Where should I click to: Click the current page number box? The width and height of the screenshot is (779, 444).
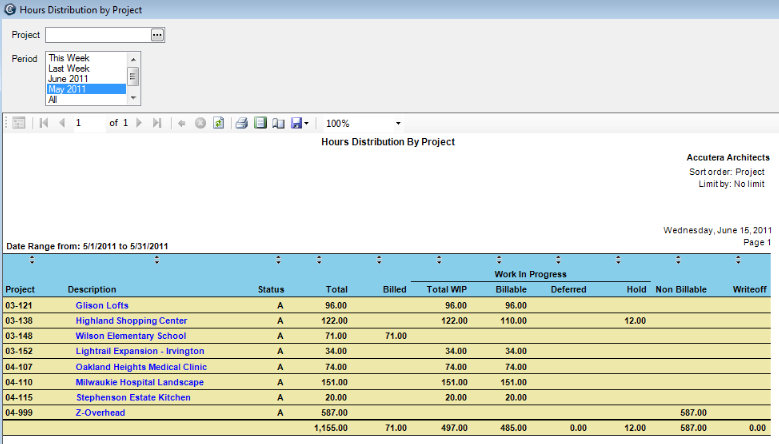pos(88,123)
